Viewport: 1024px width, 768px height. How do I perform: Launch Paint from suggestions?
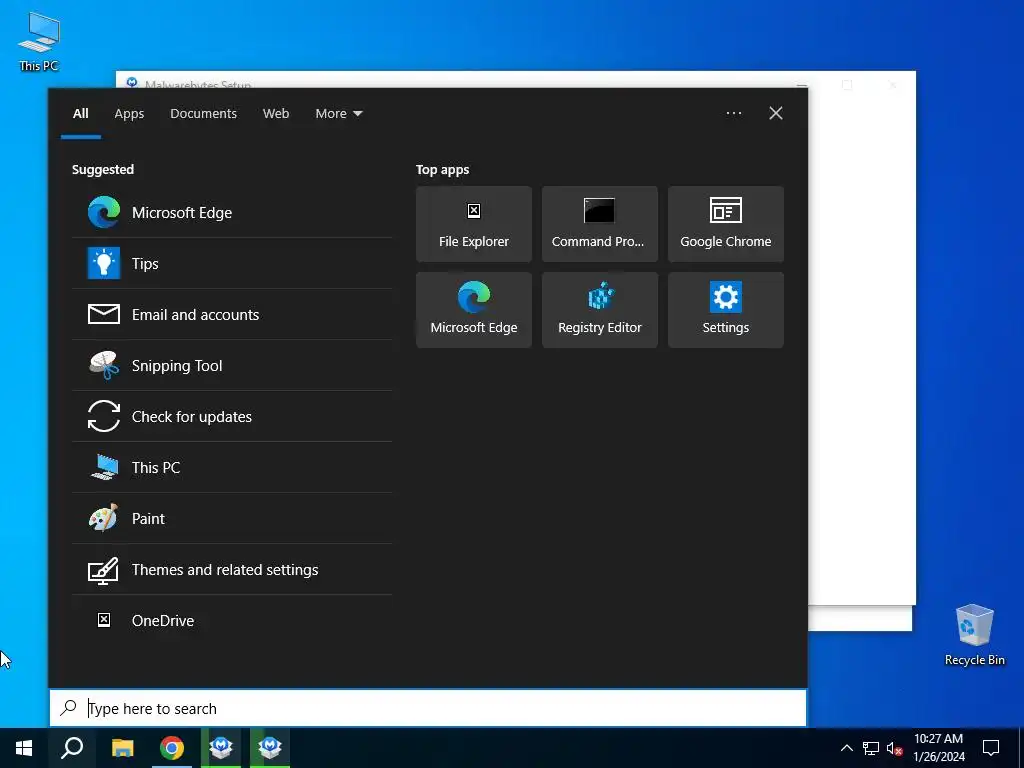pyautogui.click(x=232, y=518)
